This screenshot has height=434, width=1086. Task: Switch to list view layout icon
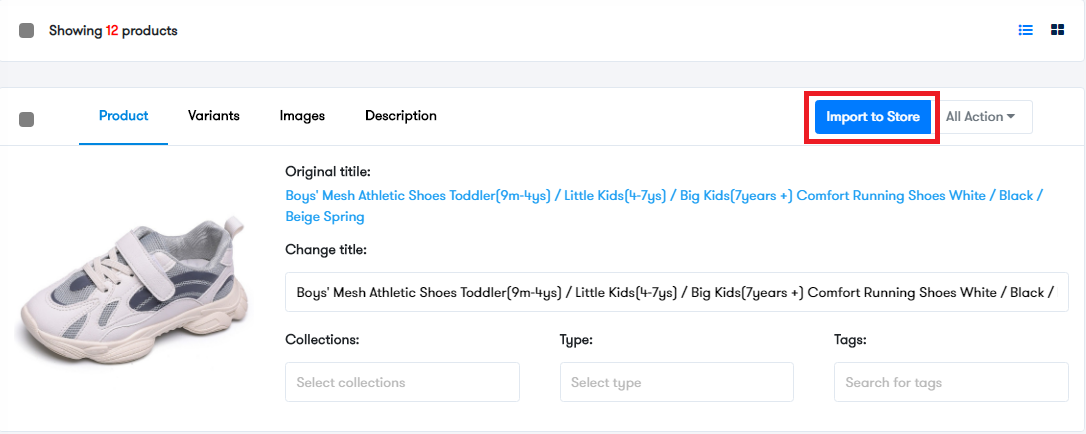(1026, 30)
